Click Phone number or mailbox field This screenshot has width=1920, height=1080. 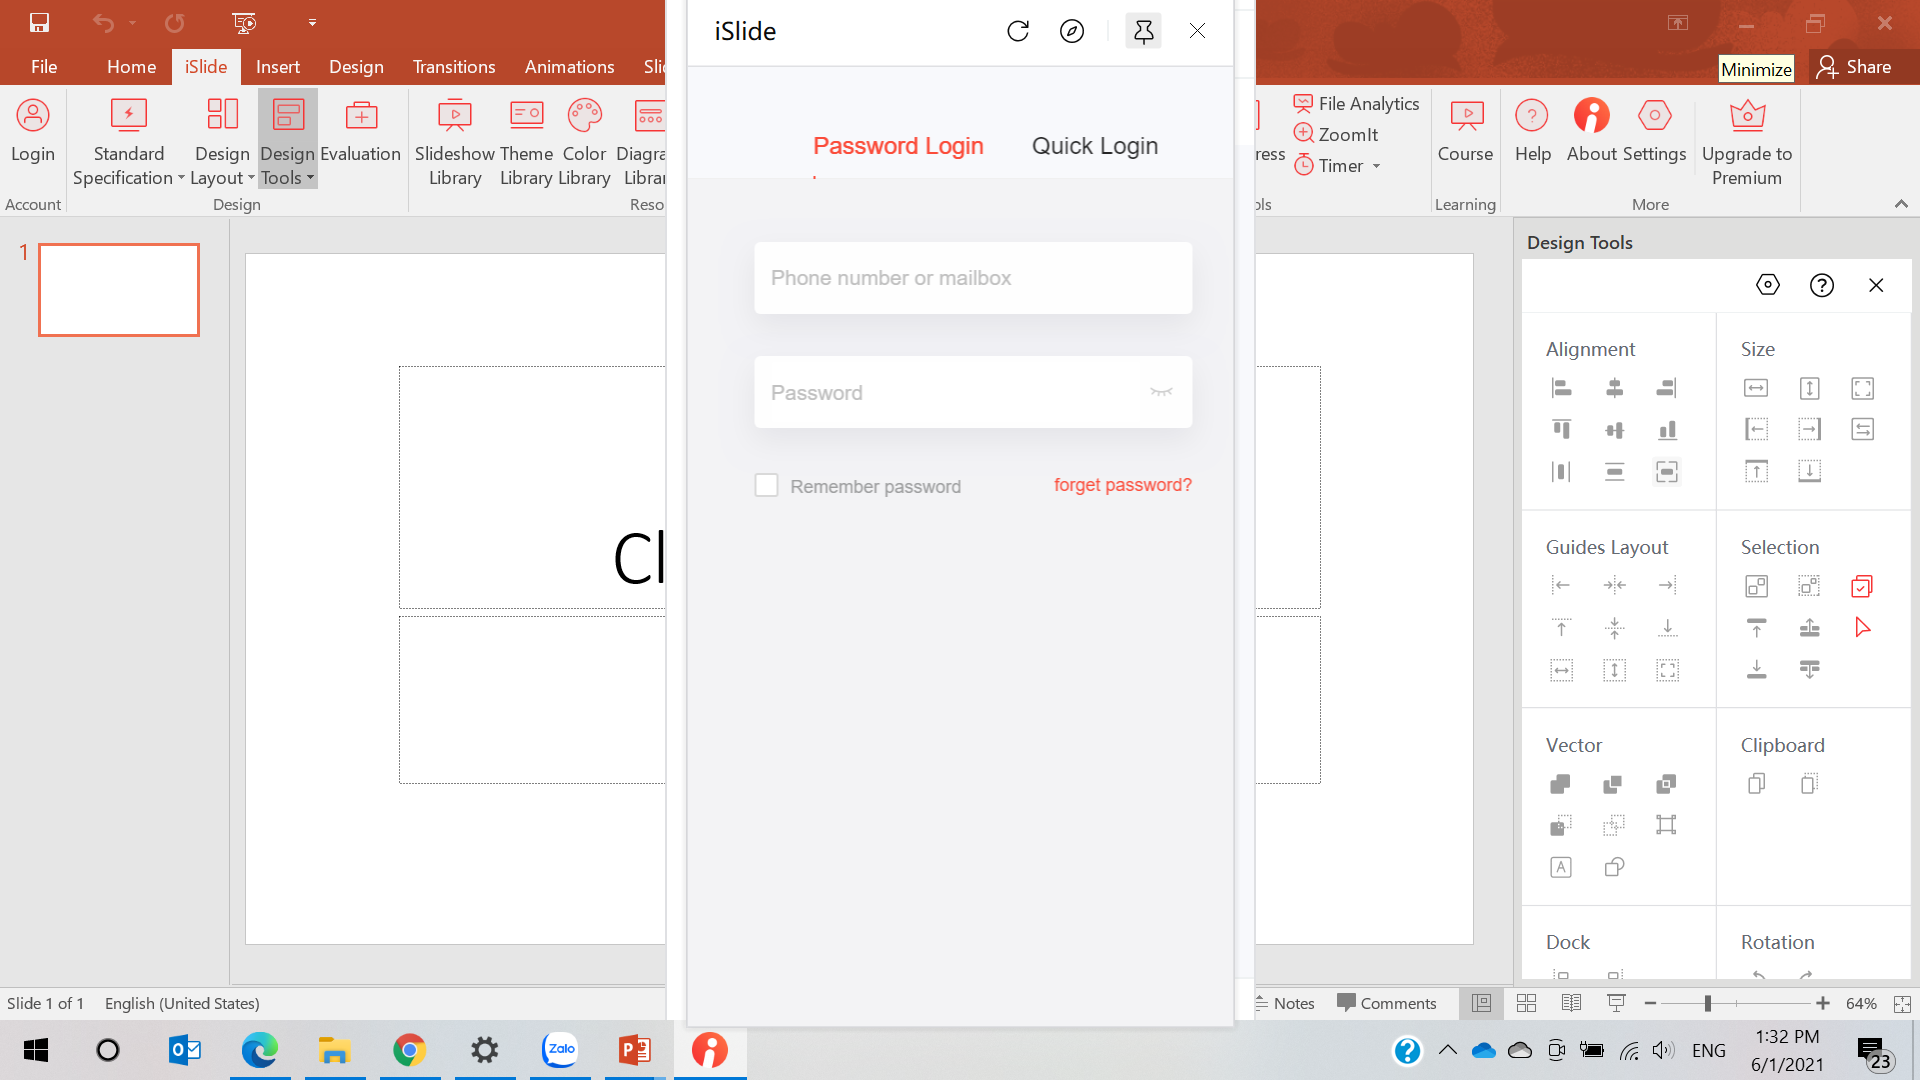(973, 278)
